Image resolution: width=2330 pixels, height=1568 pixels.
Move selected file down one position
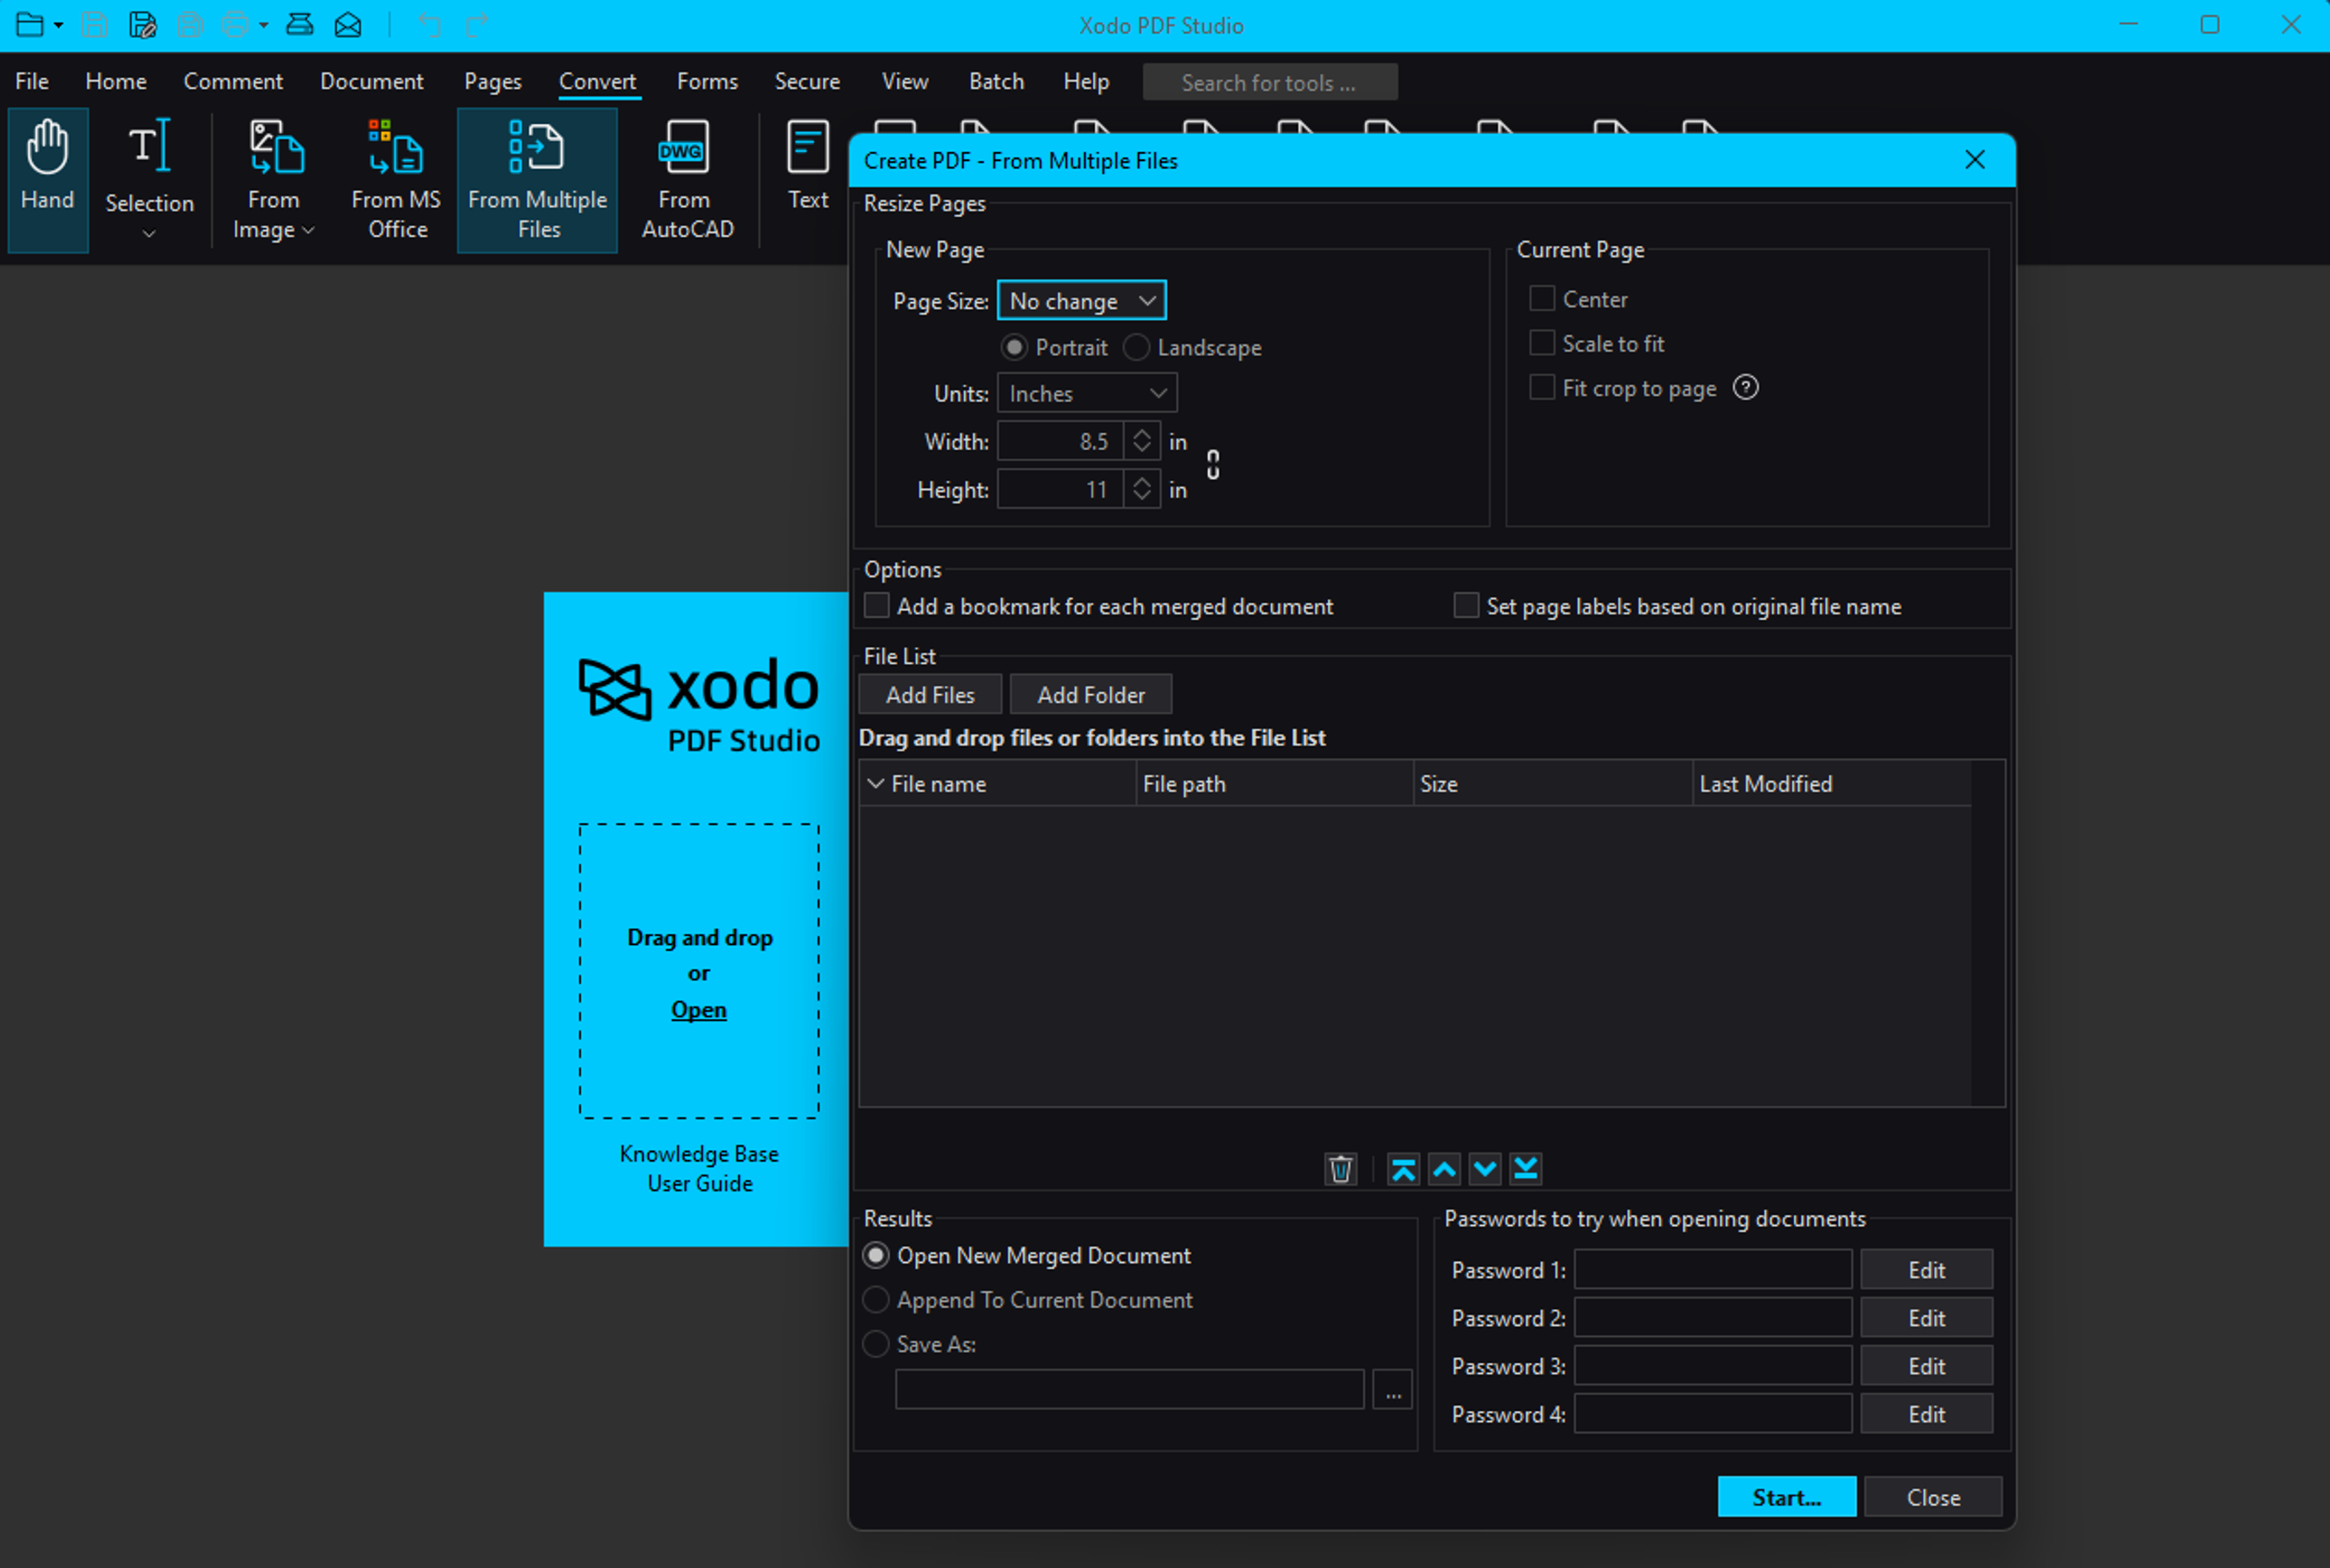pos(1485,1168)
